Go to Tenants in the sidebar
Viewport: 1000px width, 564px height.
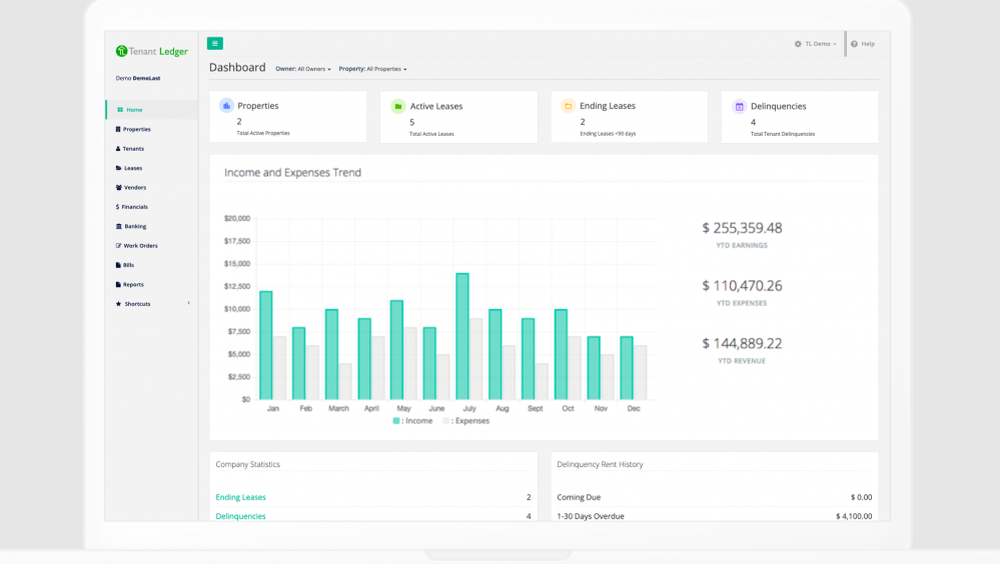coord(133,149)
